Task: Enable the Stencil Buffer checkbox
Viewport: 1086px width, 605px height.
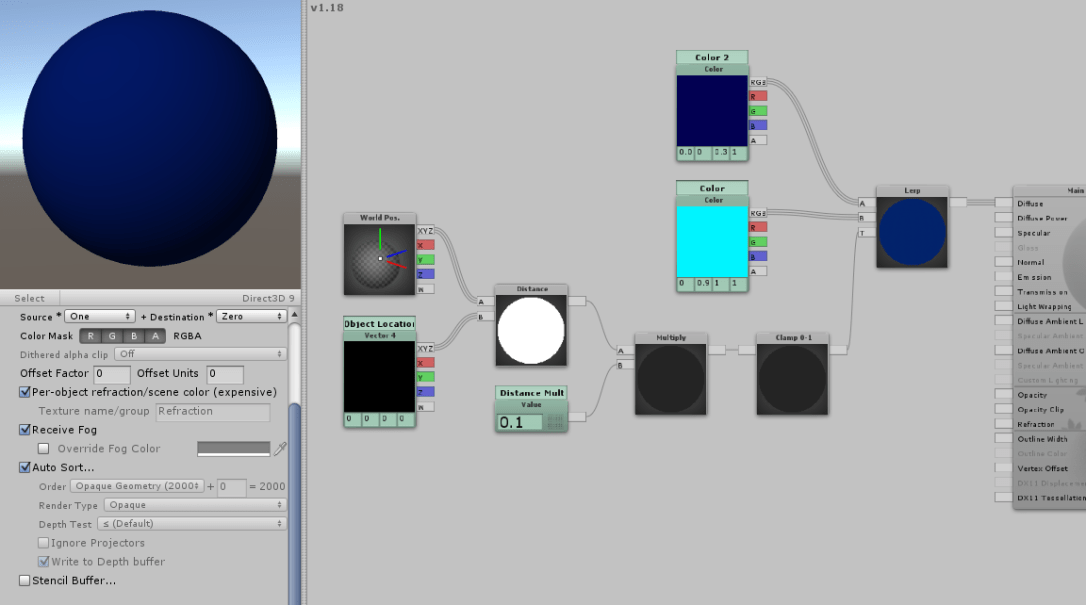Action: tap(25, 581)
